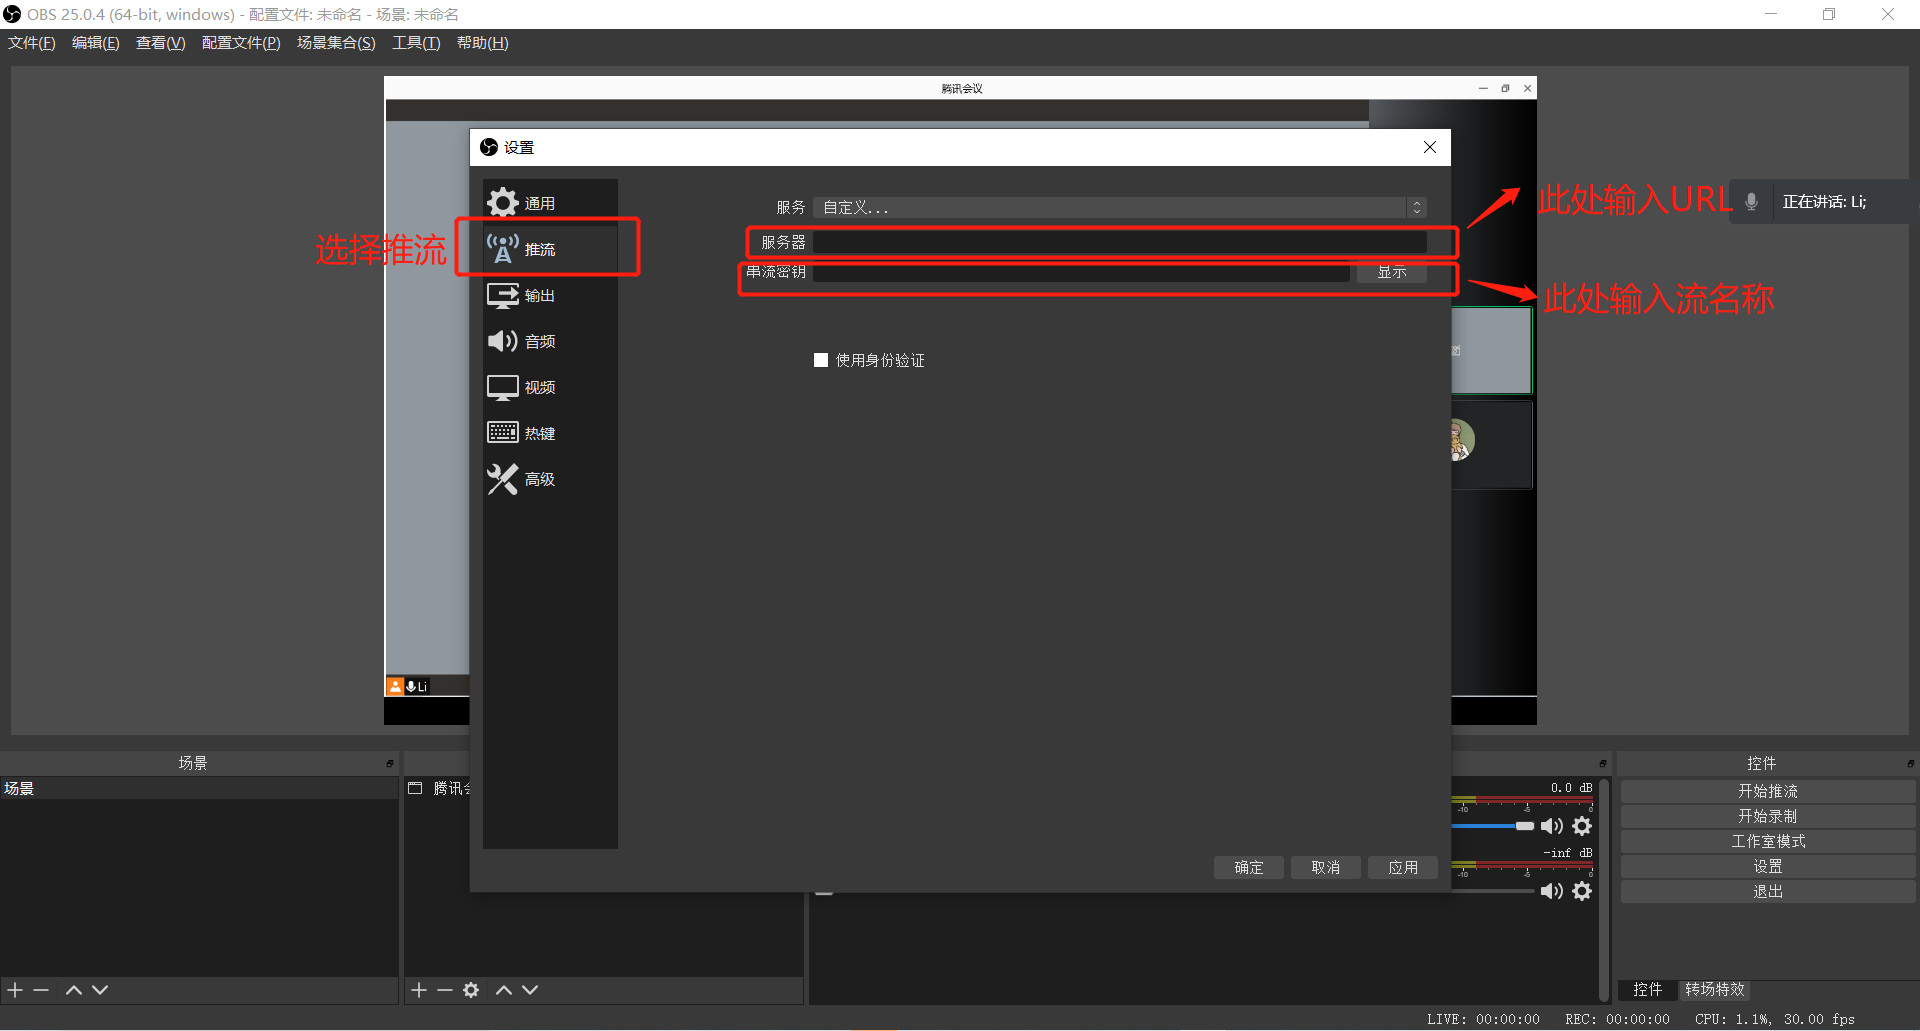The height and width of the screenshot is (1031, 1920).
Task: Open the 文件(F) menu
Action: coord(32,43)
